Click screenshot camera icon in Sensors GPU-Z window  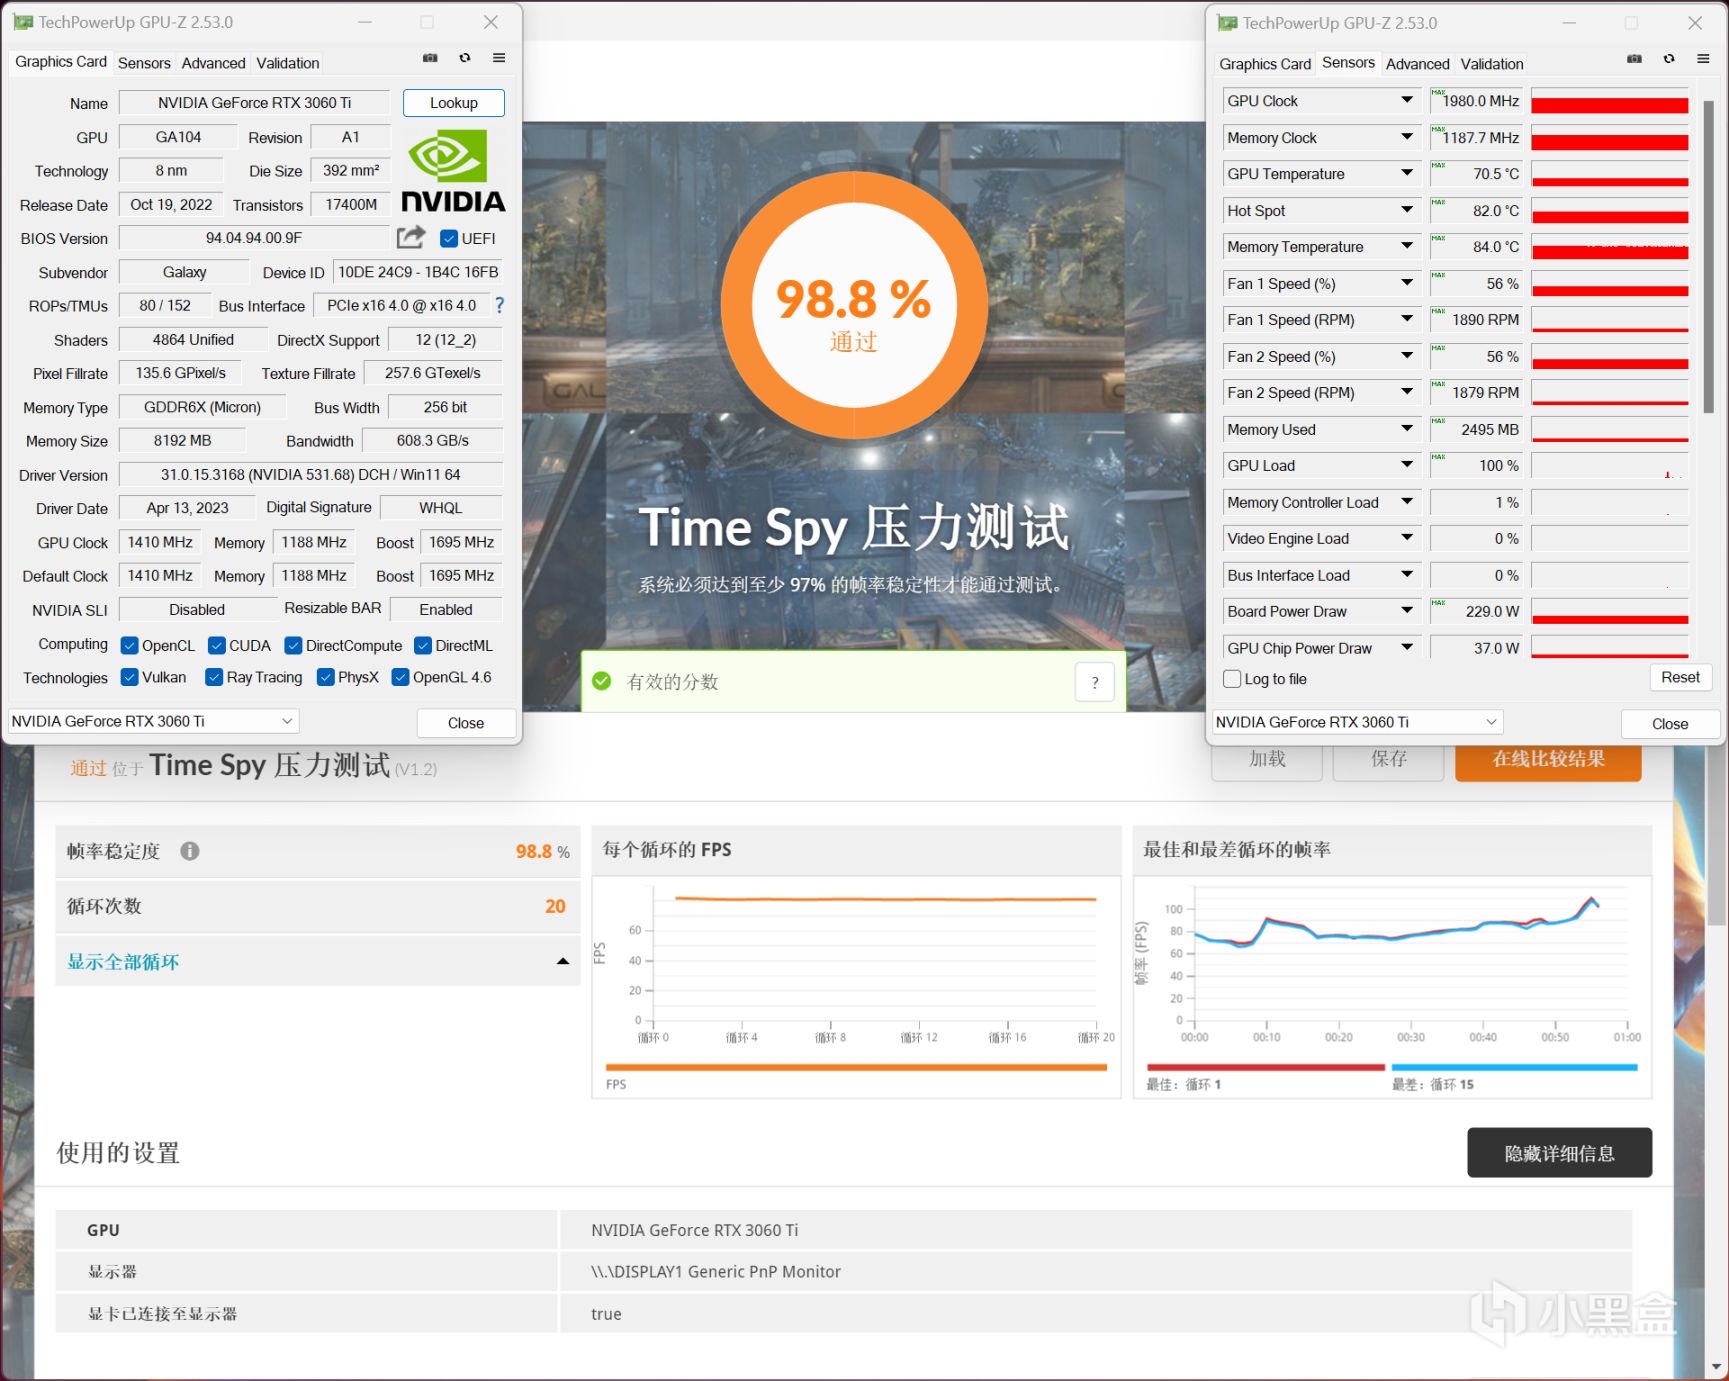[1634, 59]
